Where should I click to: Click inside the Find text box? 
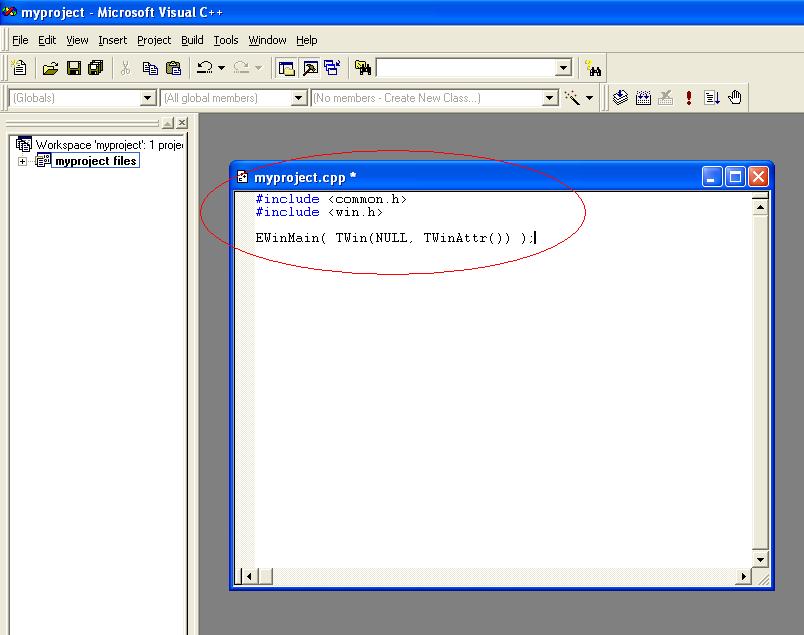(466, 68)
